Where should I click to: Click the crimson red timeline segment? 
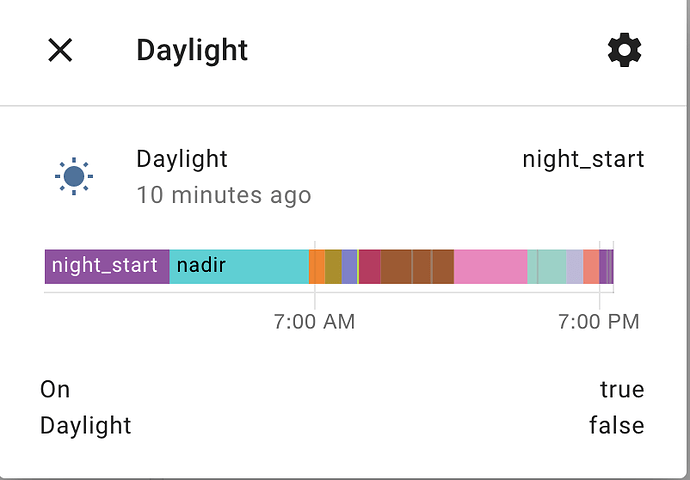(369, 266)
